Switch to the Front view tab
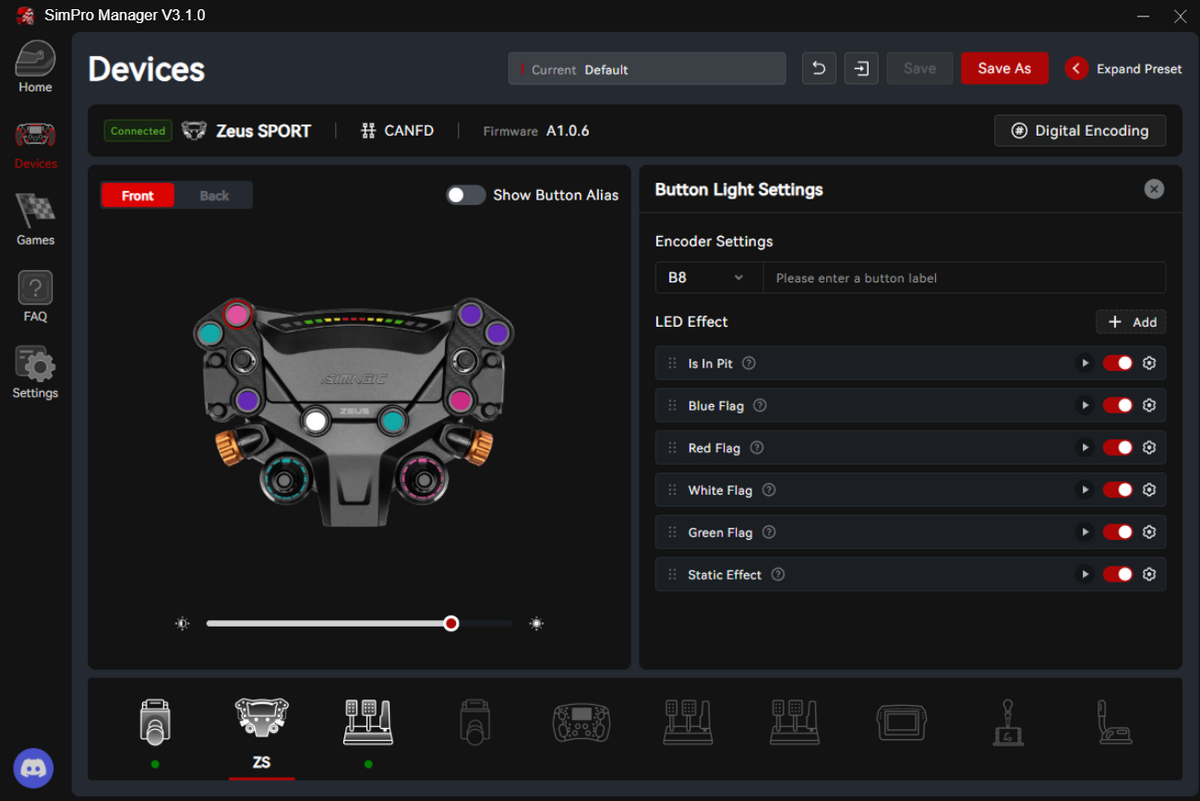Viewport: 1200px width, 801px height. 138,195
